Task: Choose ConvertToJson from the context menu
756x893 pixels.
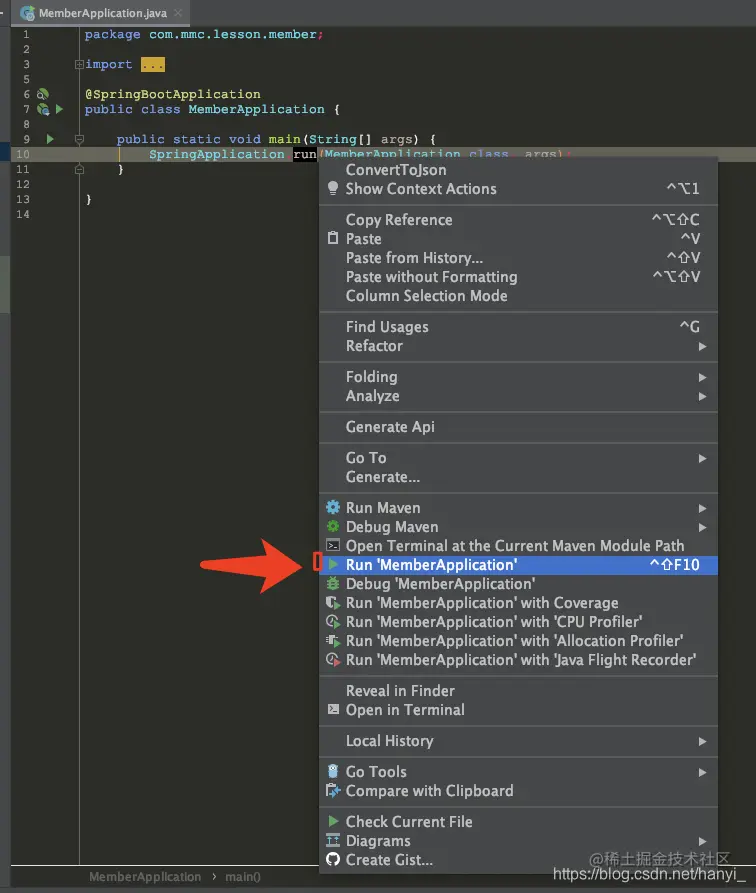Action: click(x=518, y=170)
